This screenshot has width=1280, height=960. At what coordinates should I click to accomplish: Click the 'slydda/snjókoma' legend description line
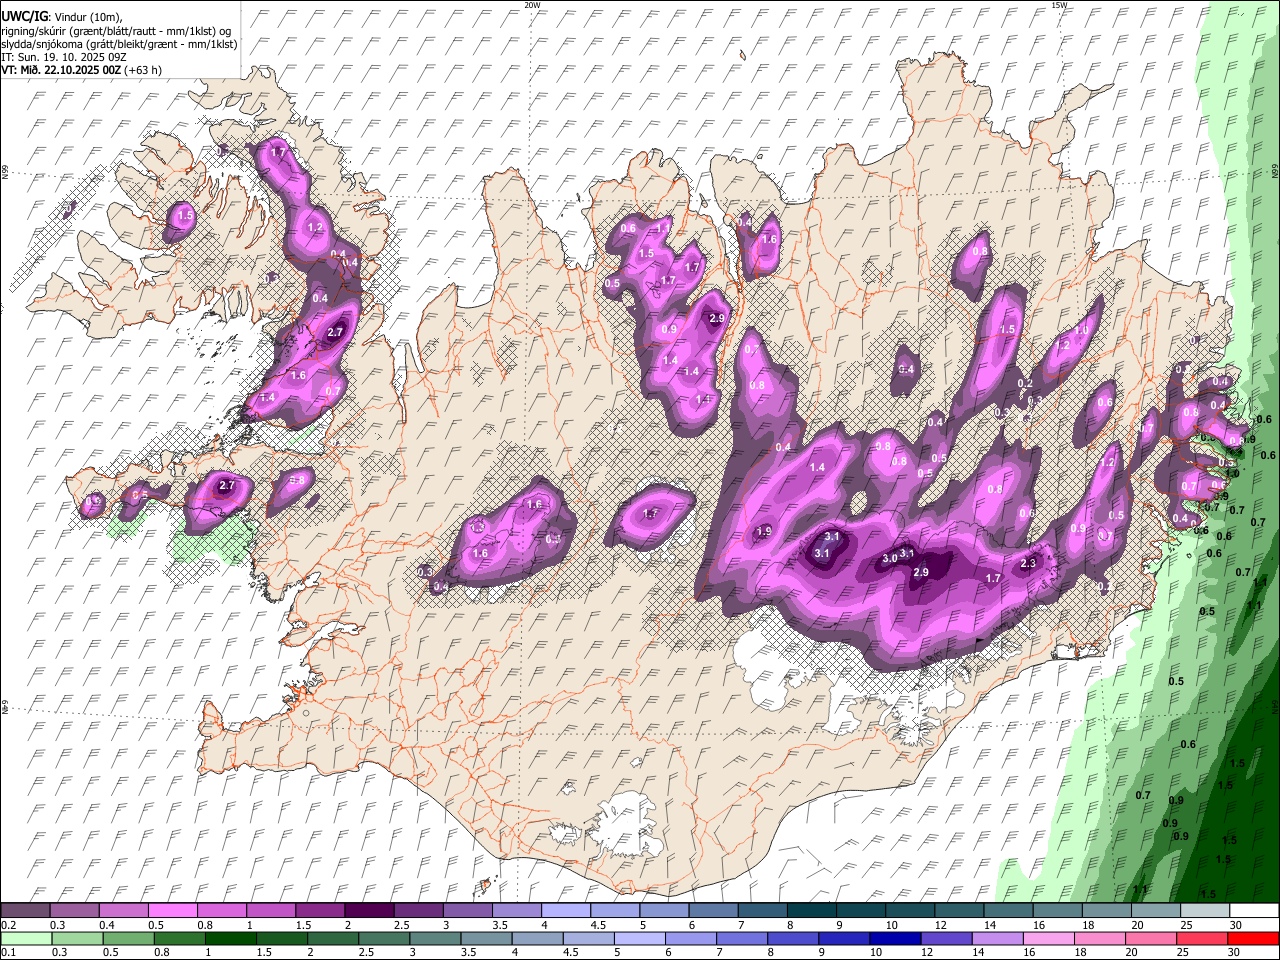[119, 44]
